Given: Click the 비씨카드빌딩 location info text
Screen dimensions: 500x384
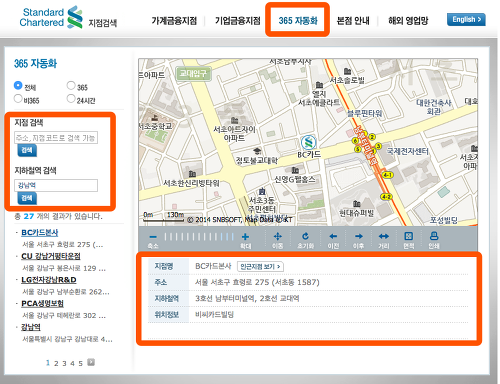Looking at the screenshot, I should click(214, 314).
